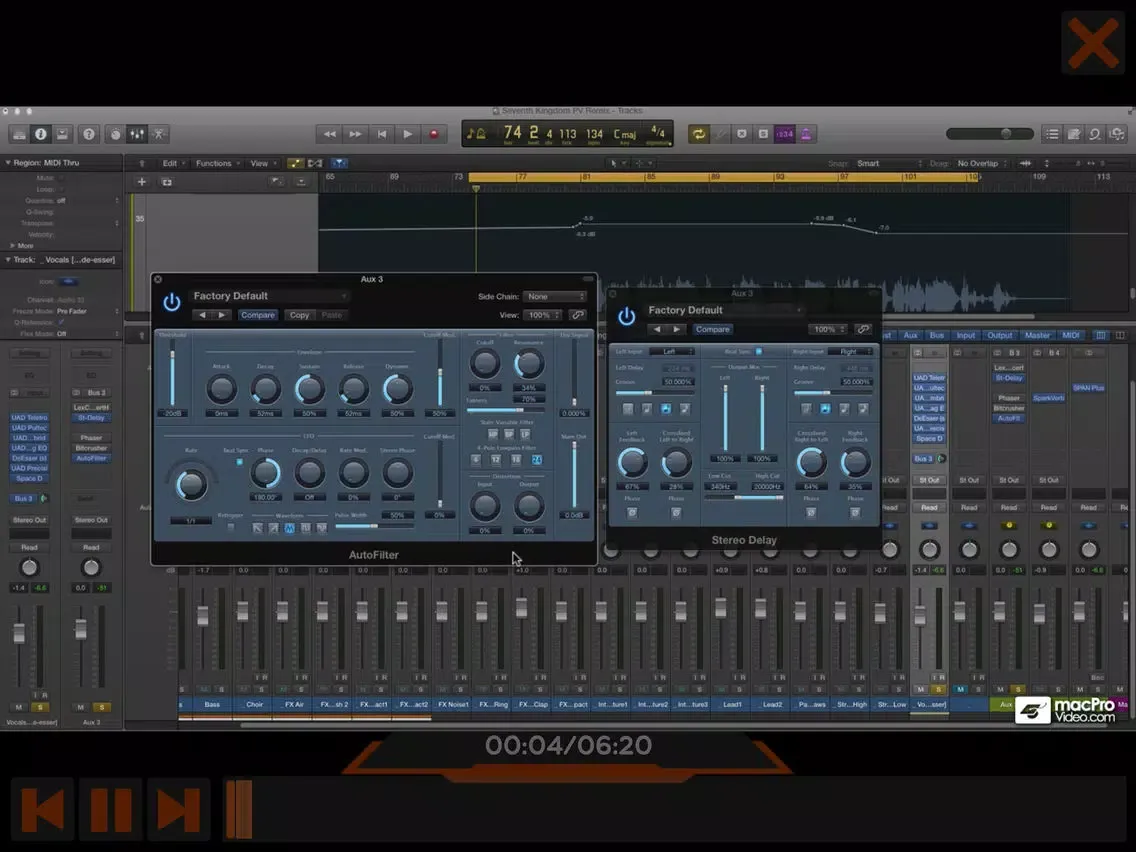
Task: Open the Freeze Mode Pre Fader dropdown
Action: (87, 311)
